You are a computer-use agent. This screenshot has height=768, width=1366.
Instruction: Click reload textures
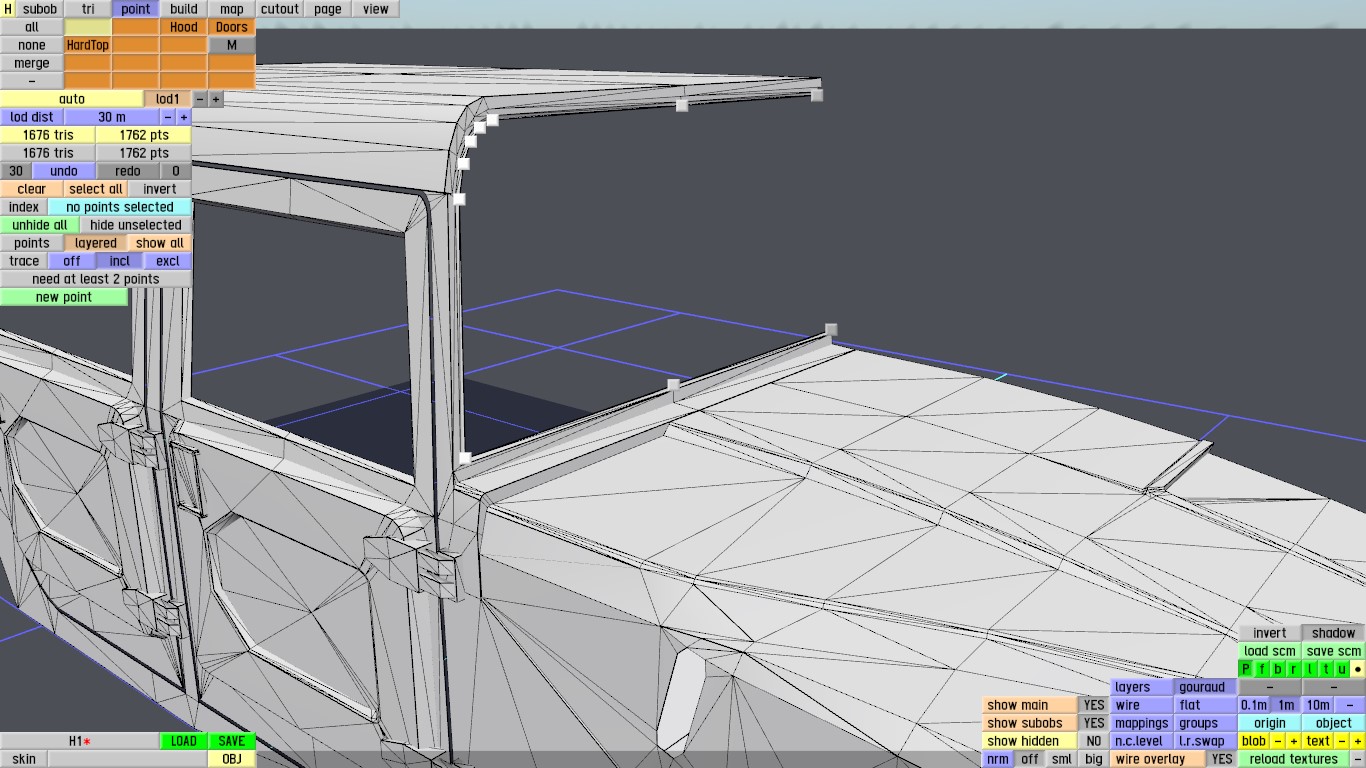click(x=1294, y=759)
